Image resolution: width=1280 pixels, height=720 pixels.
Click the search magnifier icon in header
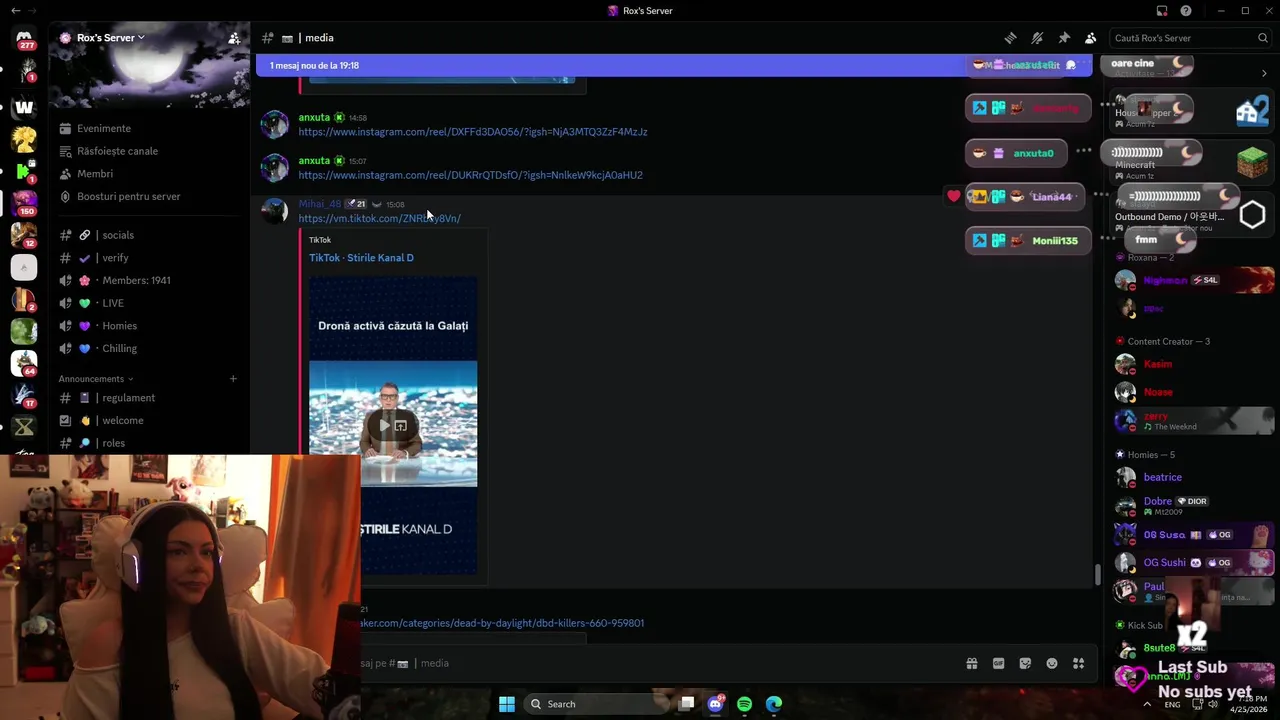click(1262, 38)
